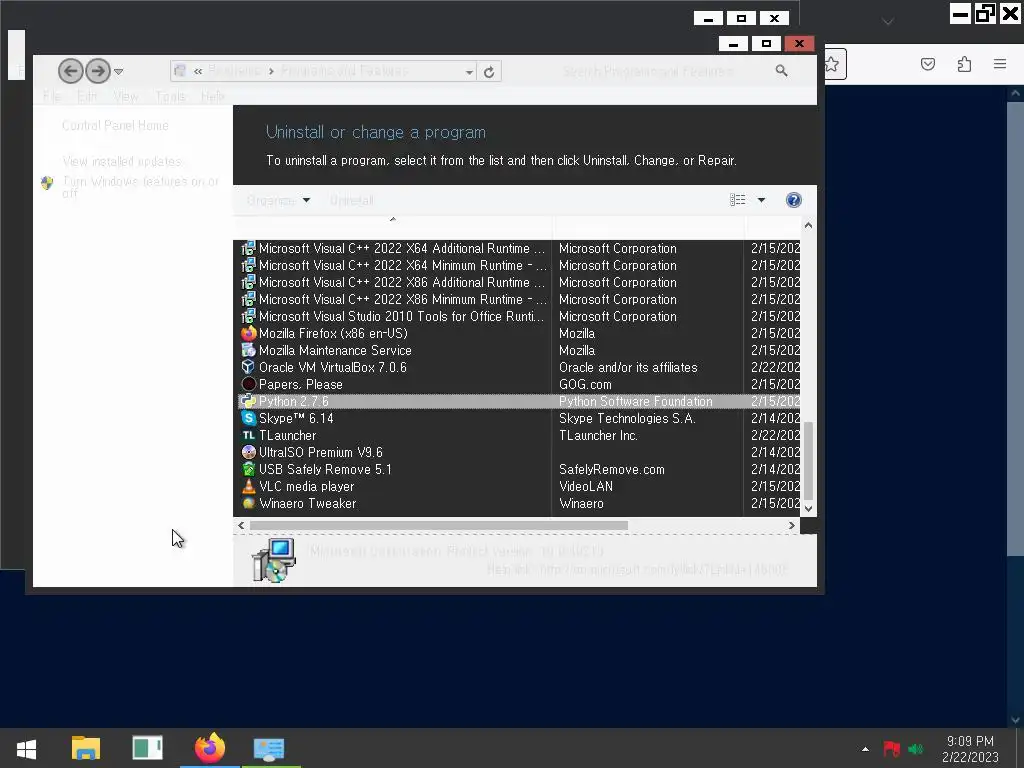Select Microsoft Visual C++ 2022 X86 Additional Runtime

pos(519,282)
